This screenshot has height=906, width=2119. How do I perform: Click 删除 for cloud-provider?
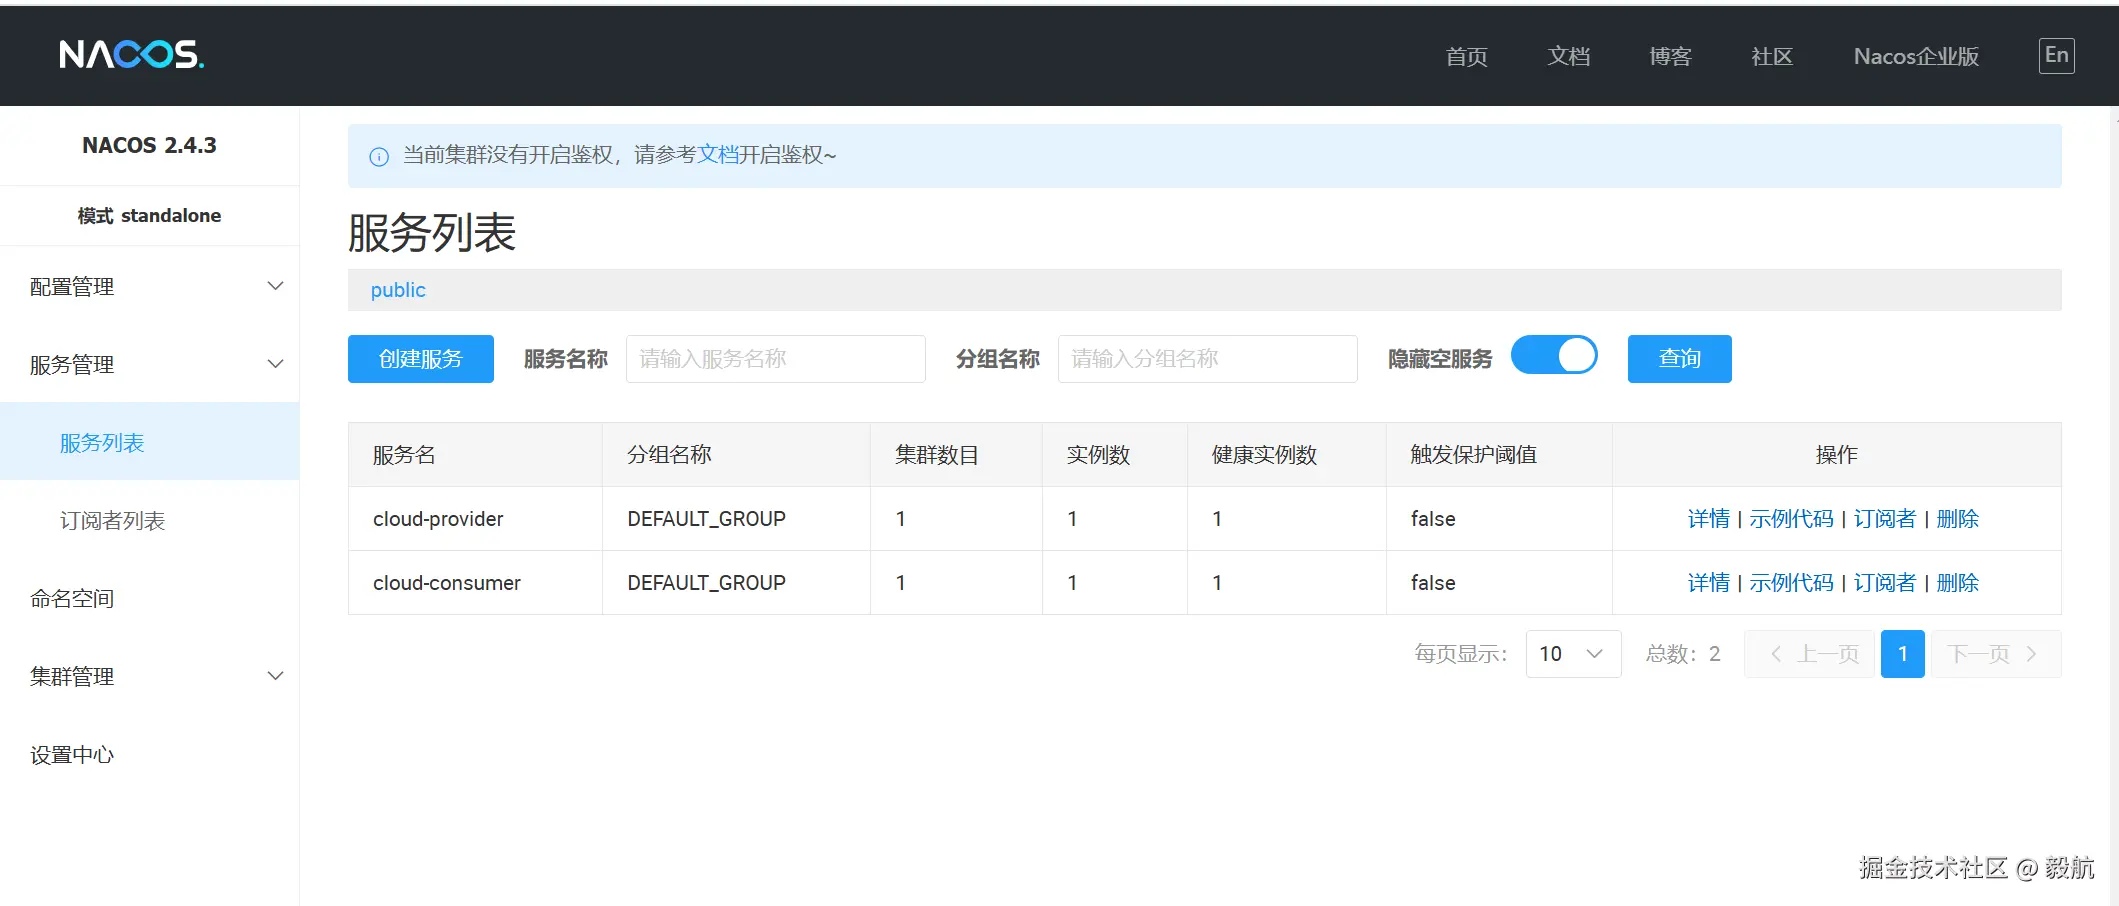(1957, 519)
